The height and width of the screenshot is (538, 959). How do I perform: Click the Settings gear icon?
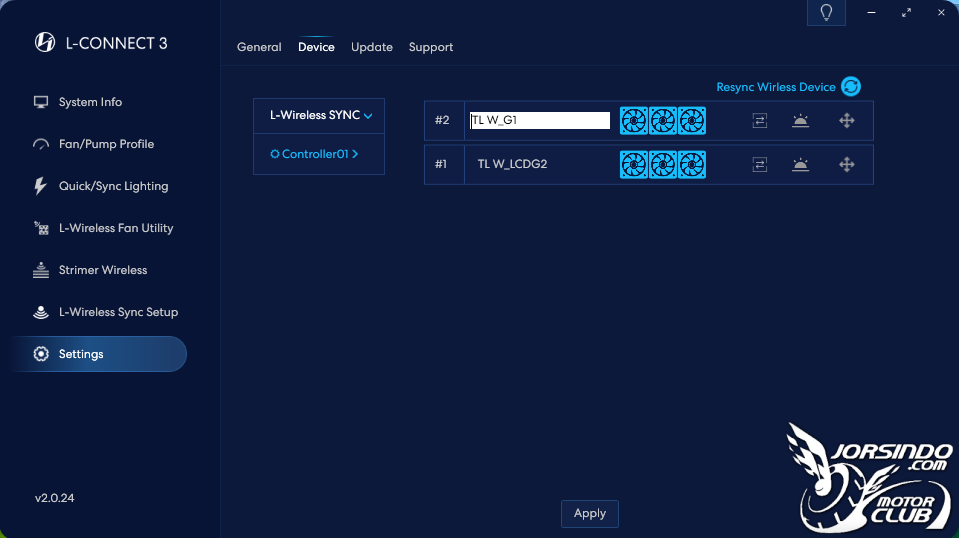(x=41, y=354)
